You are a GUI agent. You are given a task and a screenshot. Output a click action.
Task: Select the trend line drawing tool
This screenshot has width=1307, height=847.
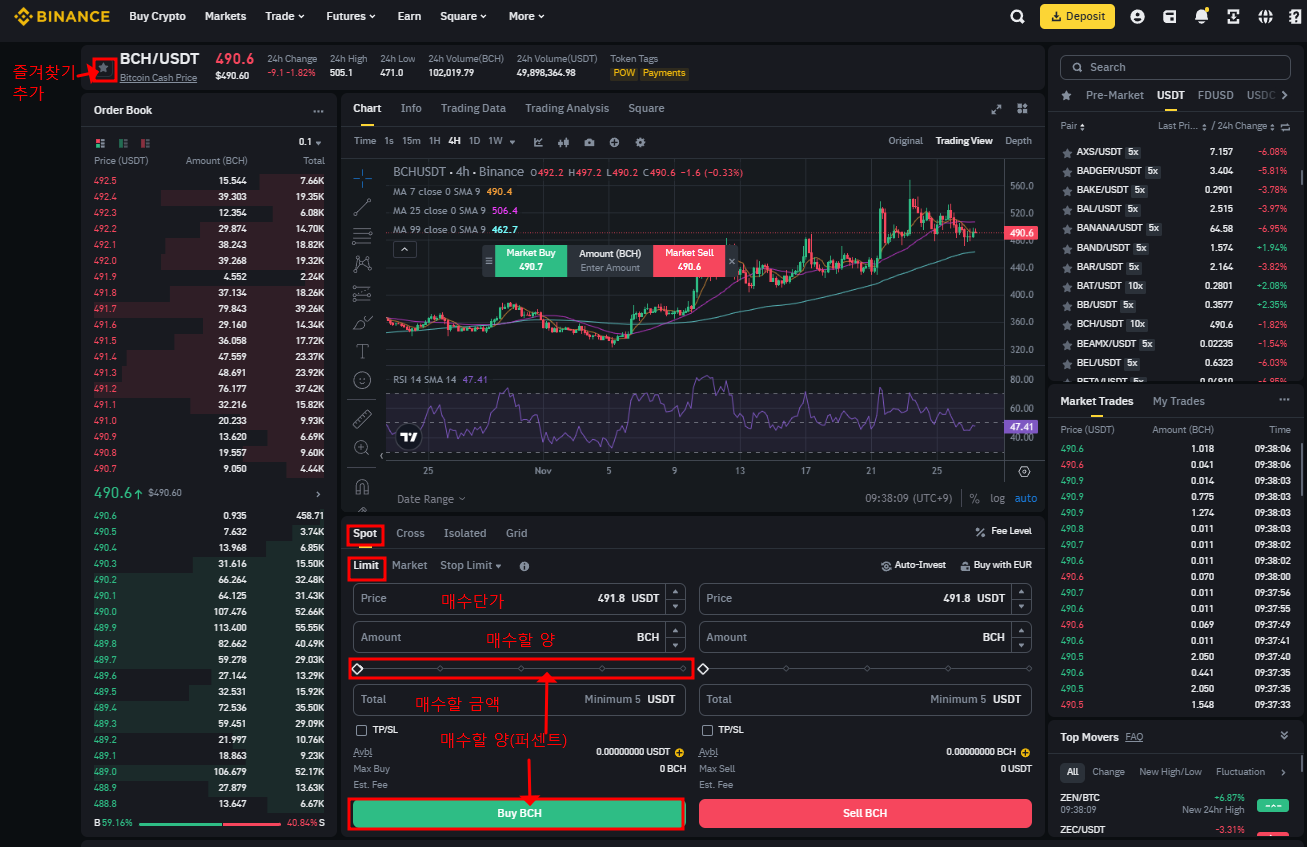362,207
